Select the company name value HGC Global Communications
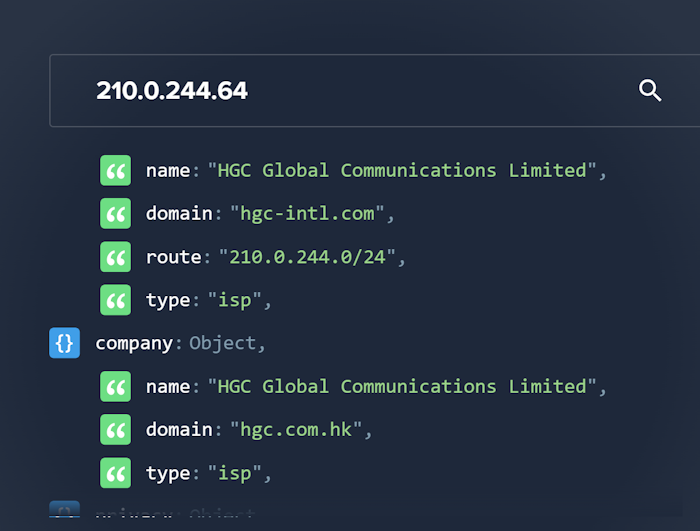Screen dimensions: 700x531 (x=402, y=386)
